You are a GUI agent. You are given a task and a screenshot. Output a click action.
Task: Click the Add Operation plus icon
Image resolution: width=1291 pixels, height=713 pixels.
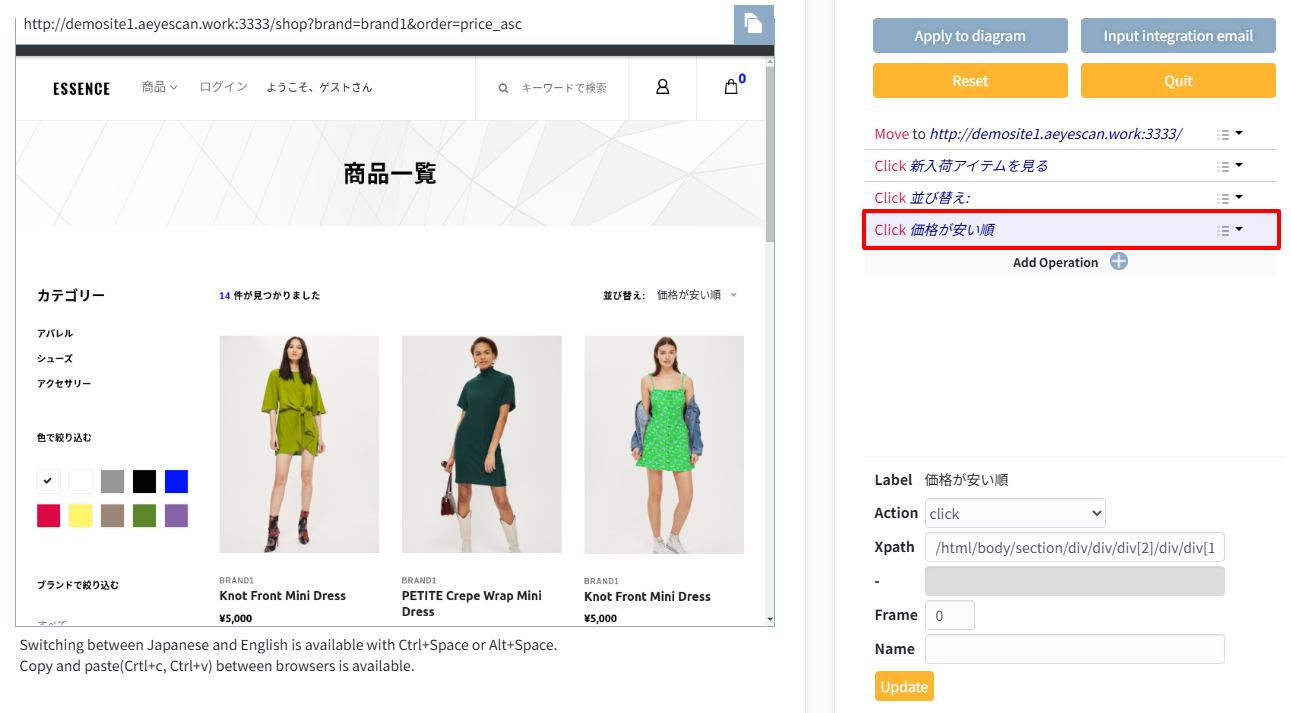coord(1119,262)
